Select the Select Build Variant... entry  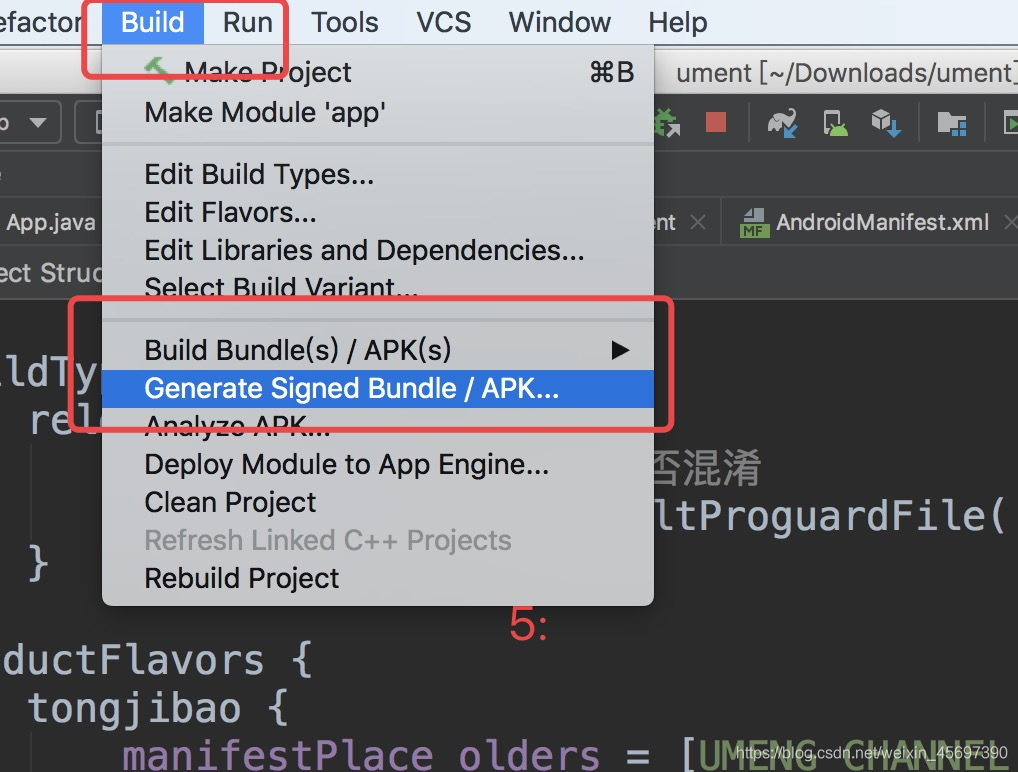point(378,286)
